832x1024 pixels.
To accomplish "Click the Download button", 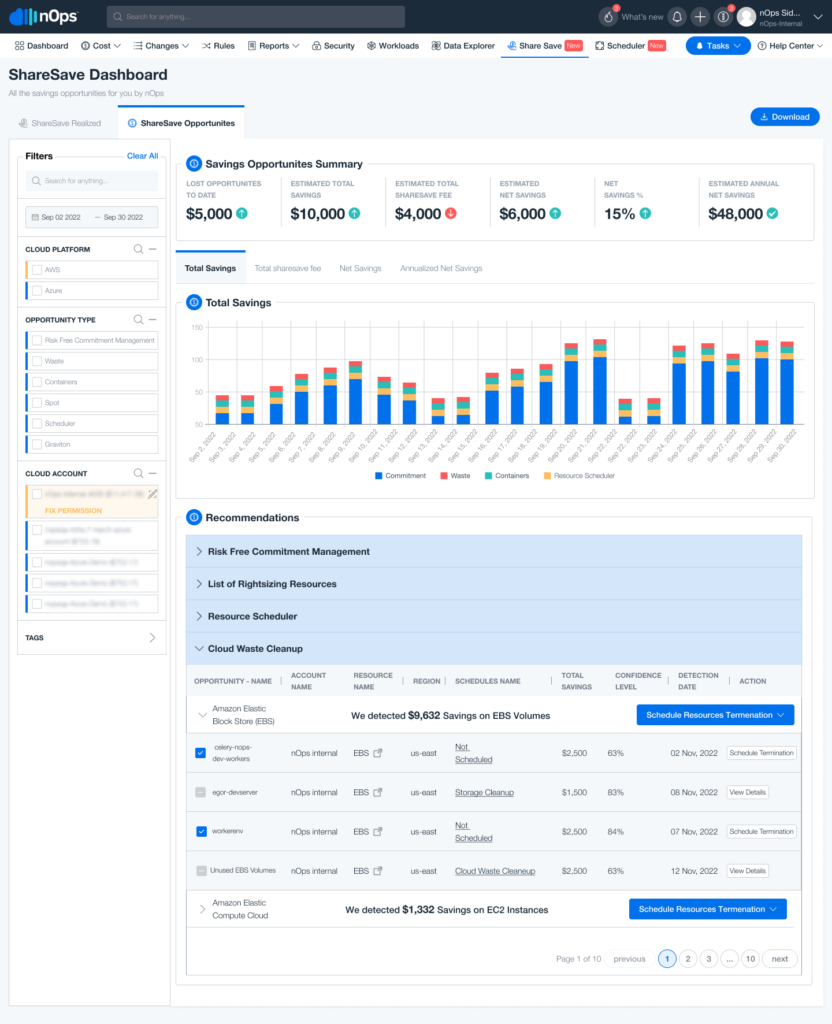I will 785,117.
